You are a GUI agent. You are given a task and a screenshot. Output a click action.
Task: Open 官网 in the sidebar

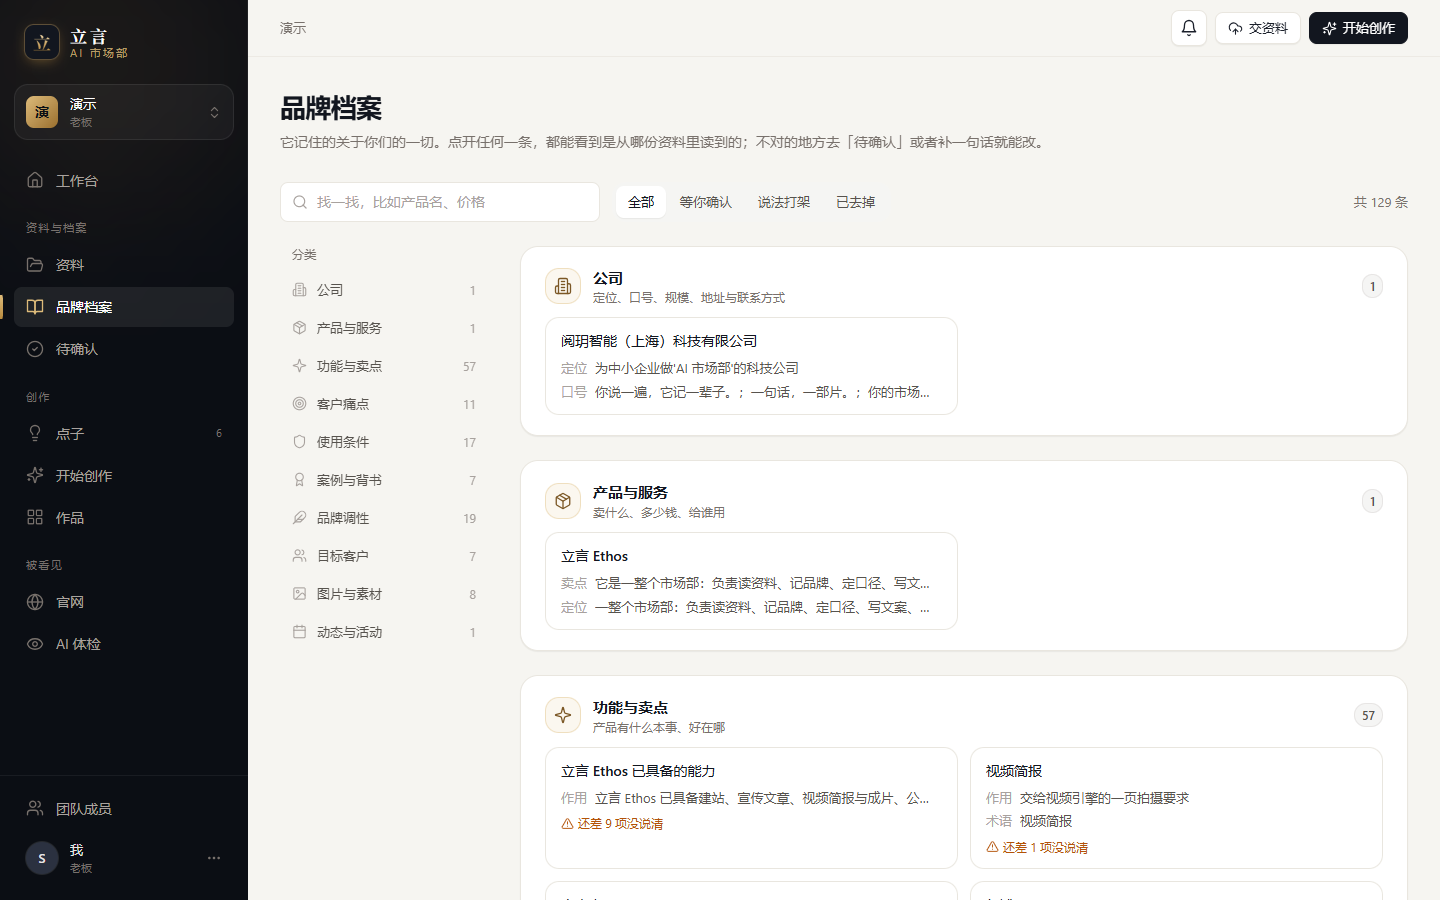click(x=124, y=602)
